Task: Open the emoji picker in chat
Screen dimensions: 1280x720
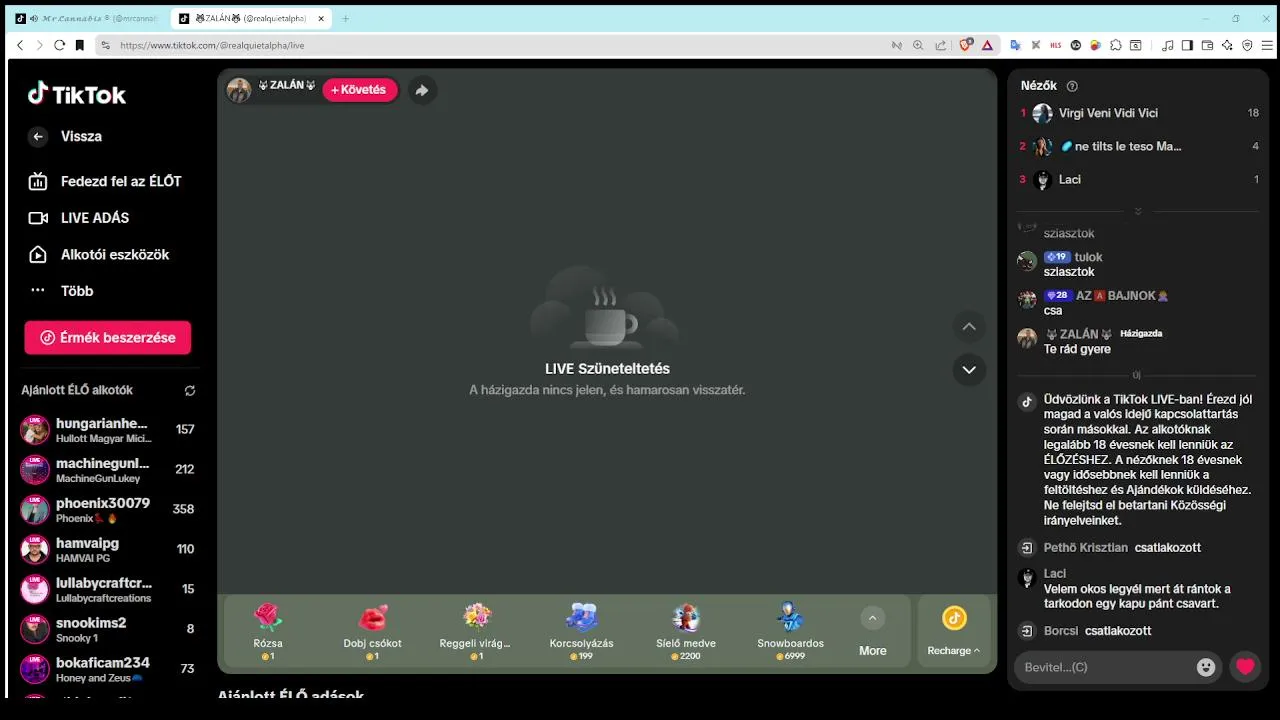Action: point(1206,667)
